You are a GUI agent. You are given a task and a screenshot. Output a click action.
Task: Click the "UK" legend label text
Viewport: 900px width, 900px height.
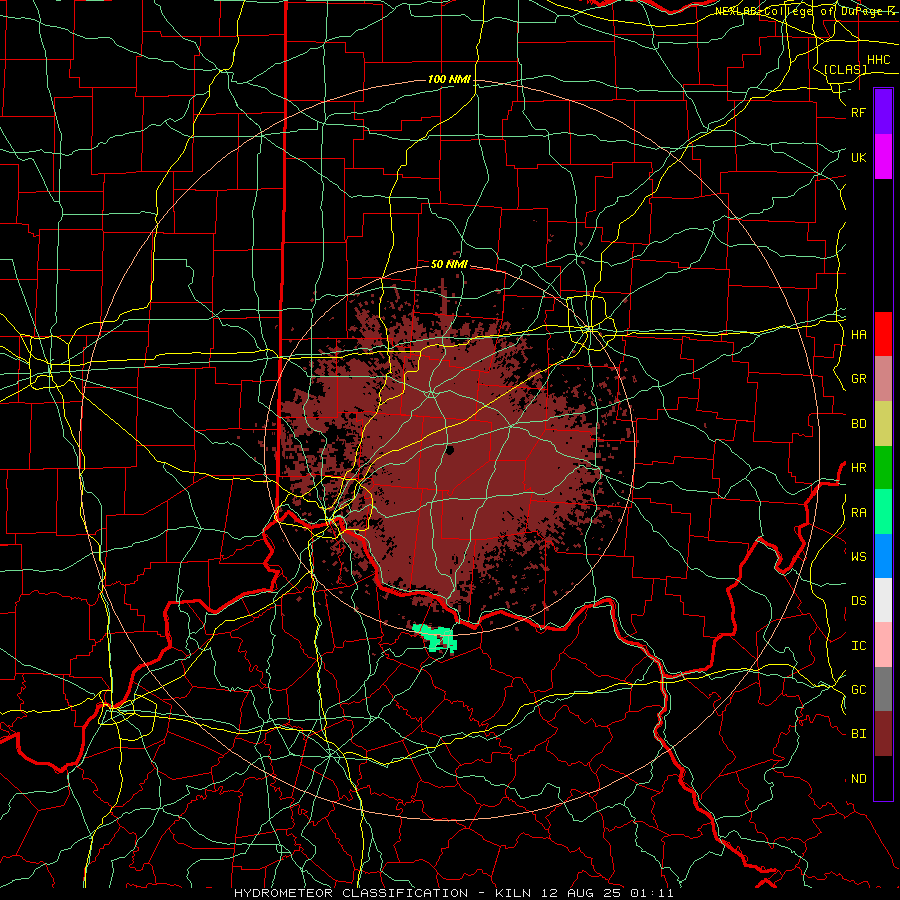[x=858, y=157]
